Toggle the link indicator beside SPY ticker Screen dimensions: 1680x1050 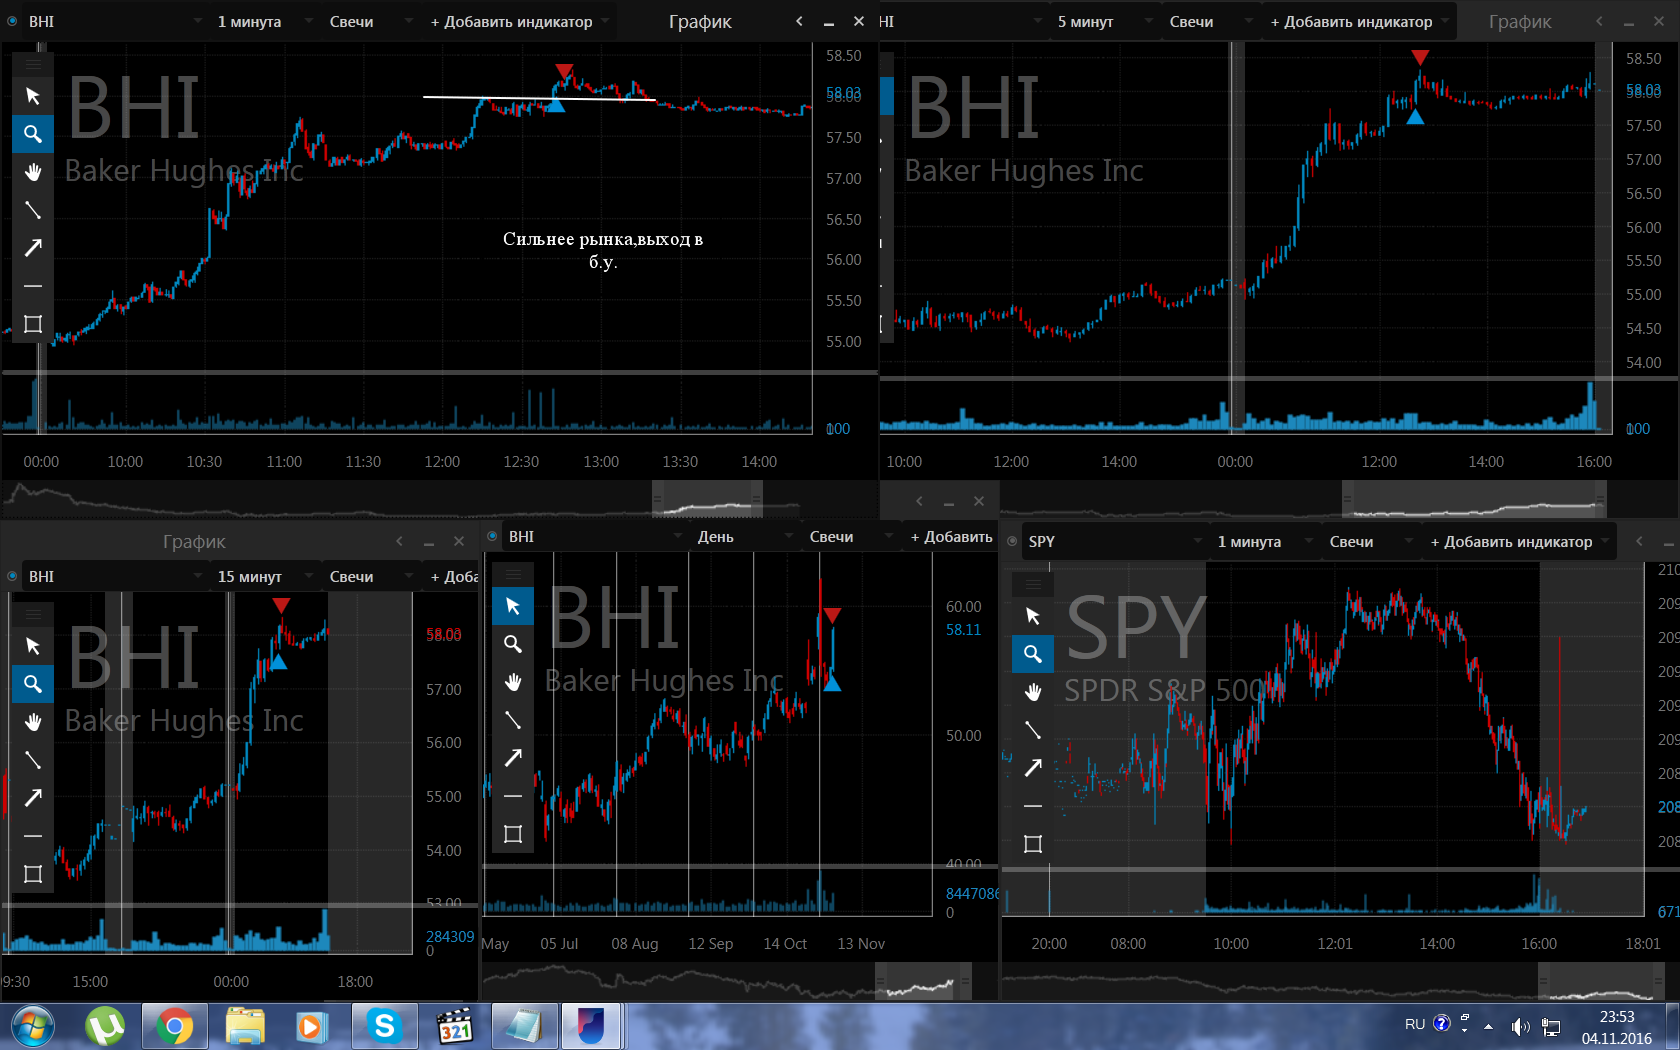(1012, 541)
